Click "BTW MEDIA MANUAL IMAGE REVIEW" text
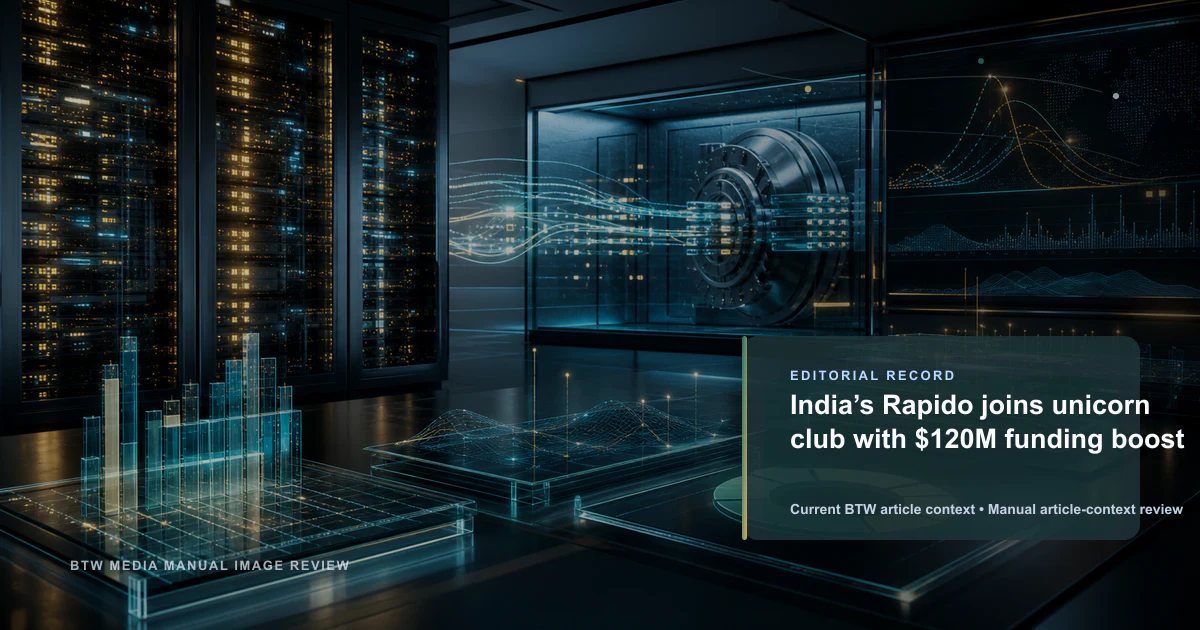1200x630 pixels. 210,566
